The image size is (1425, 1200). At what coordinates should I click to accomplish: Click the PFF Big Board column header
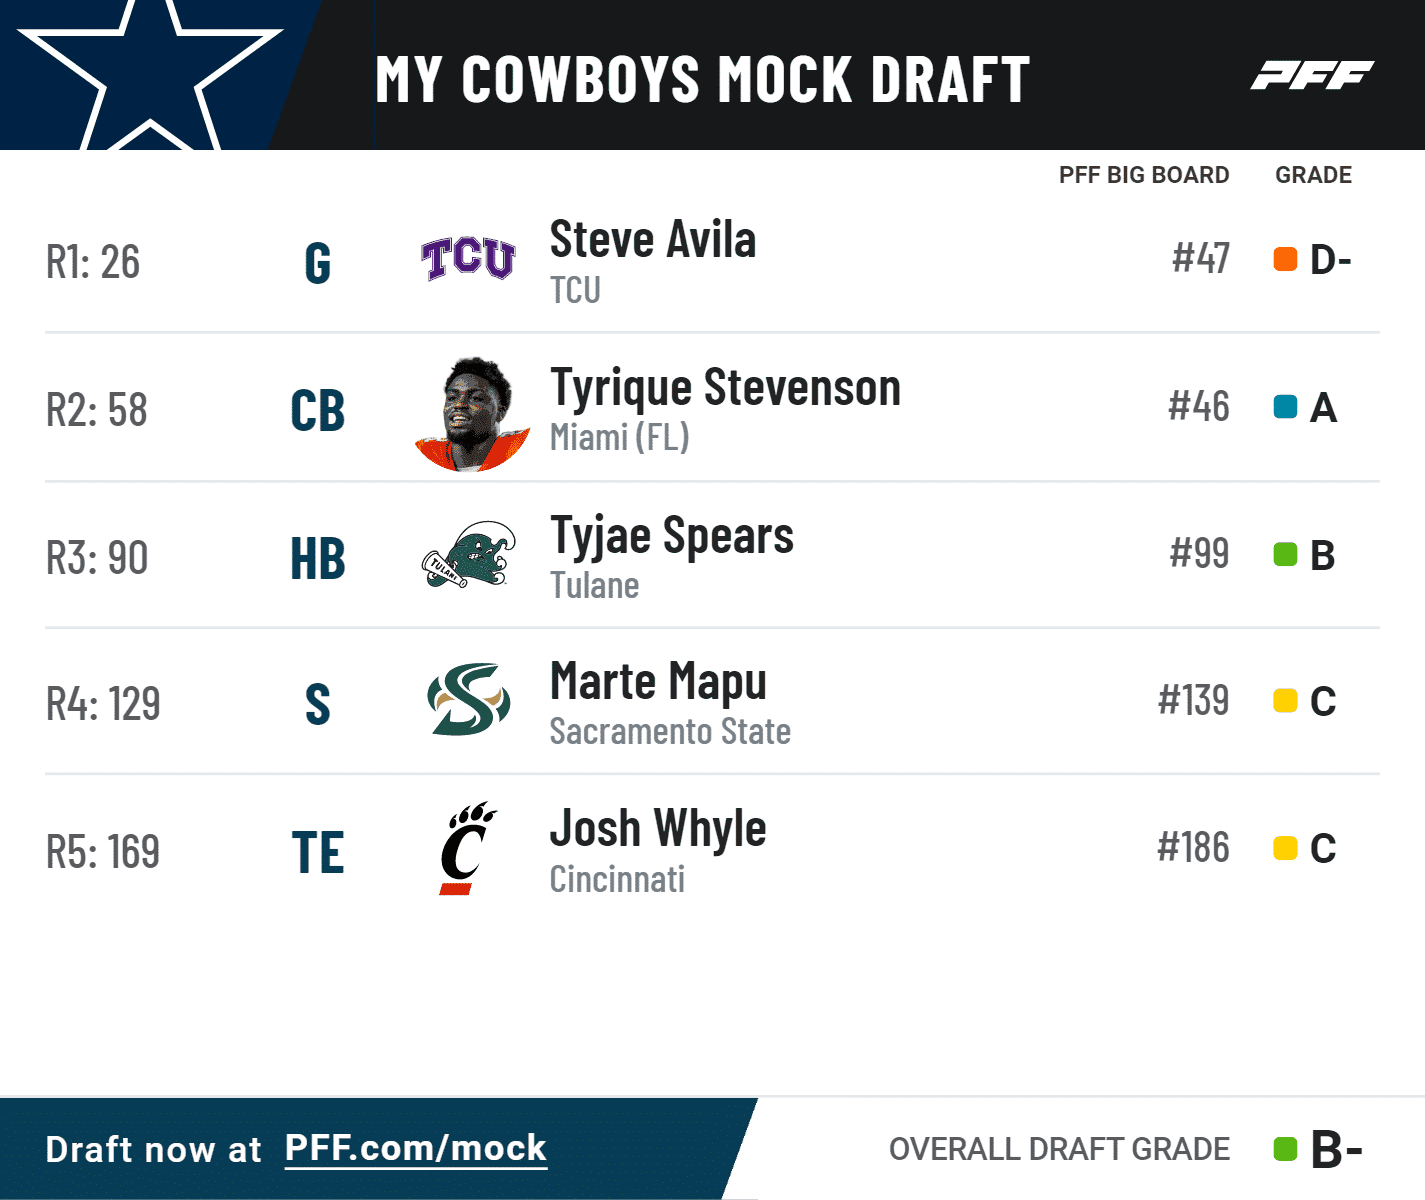[1144, 175]
